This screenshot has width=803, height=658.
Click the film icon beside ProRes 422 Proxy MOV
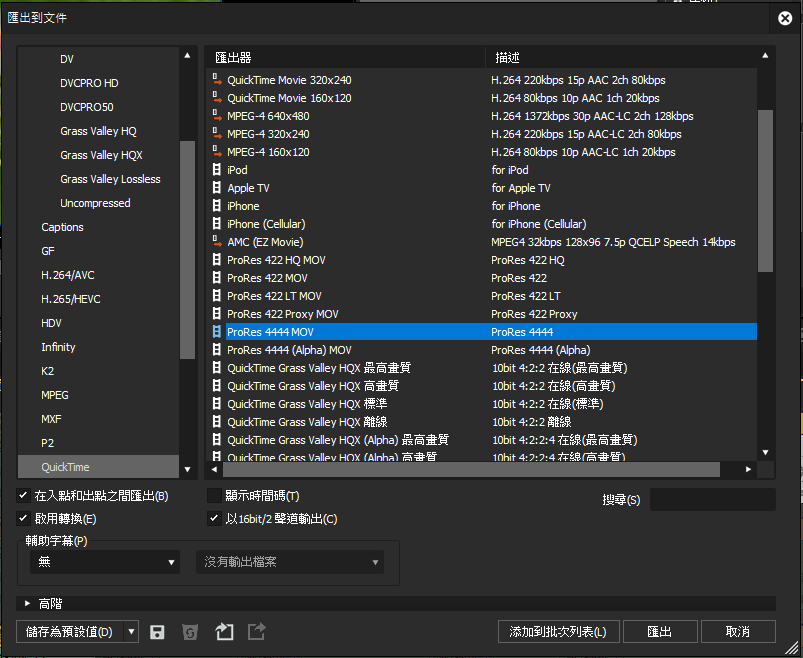(217, 314)
